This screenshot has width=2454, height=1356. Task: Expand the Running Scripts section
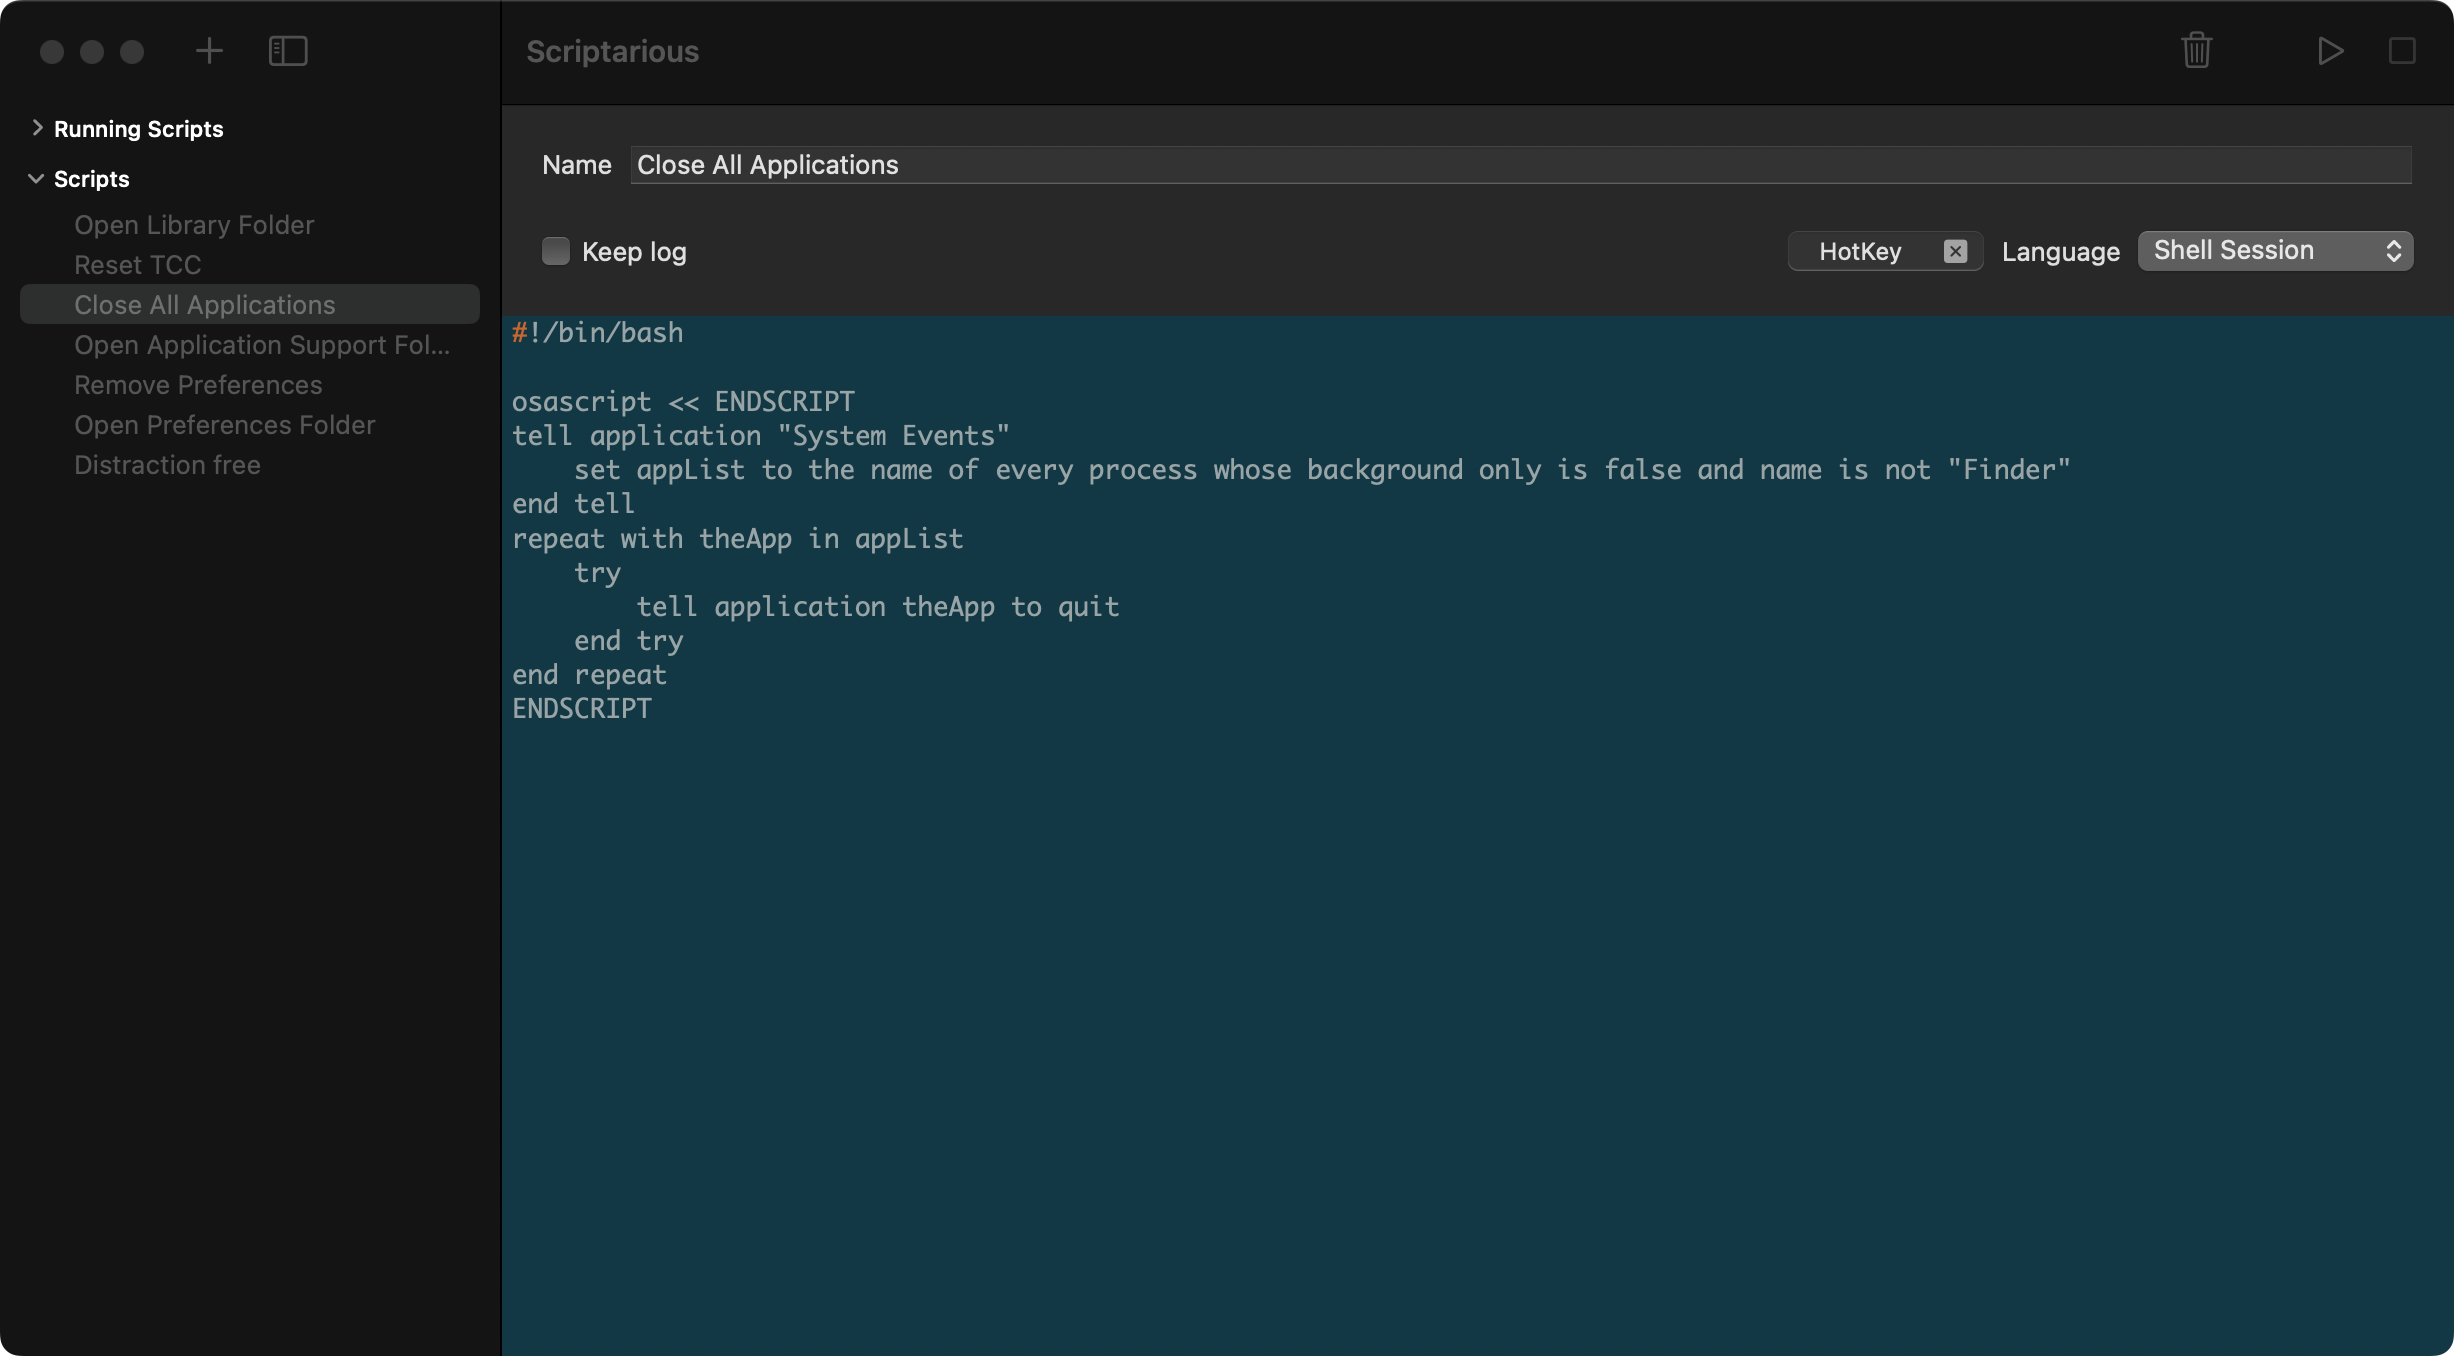coord(37,128)
